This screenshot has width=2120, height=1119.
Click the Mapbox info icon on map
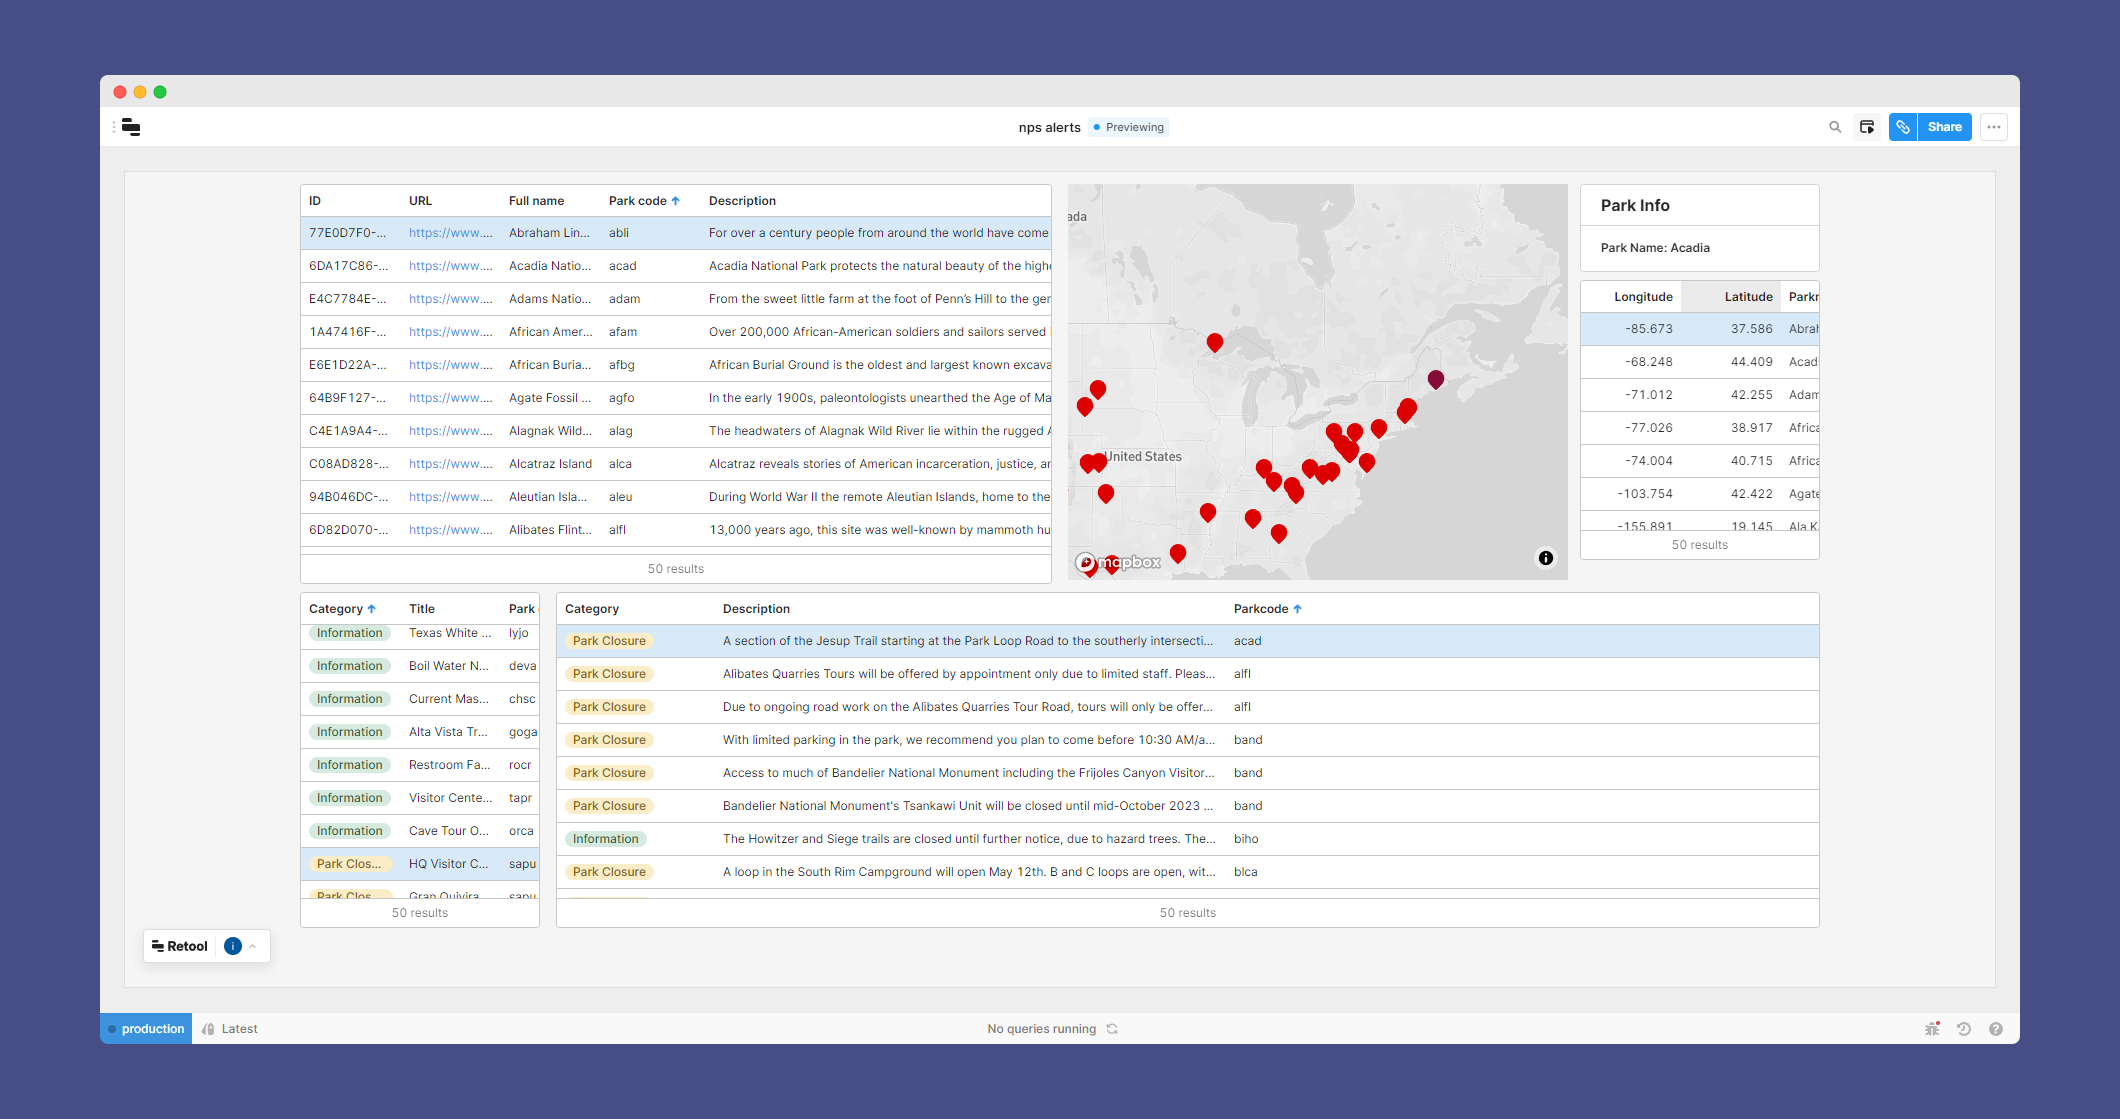pyautogui.click(x=1546, y=558)
